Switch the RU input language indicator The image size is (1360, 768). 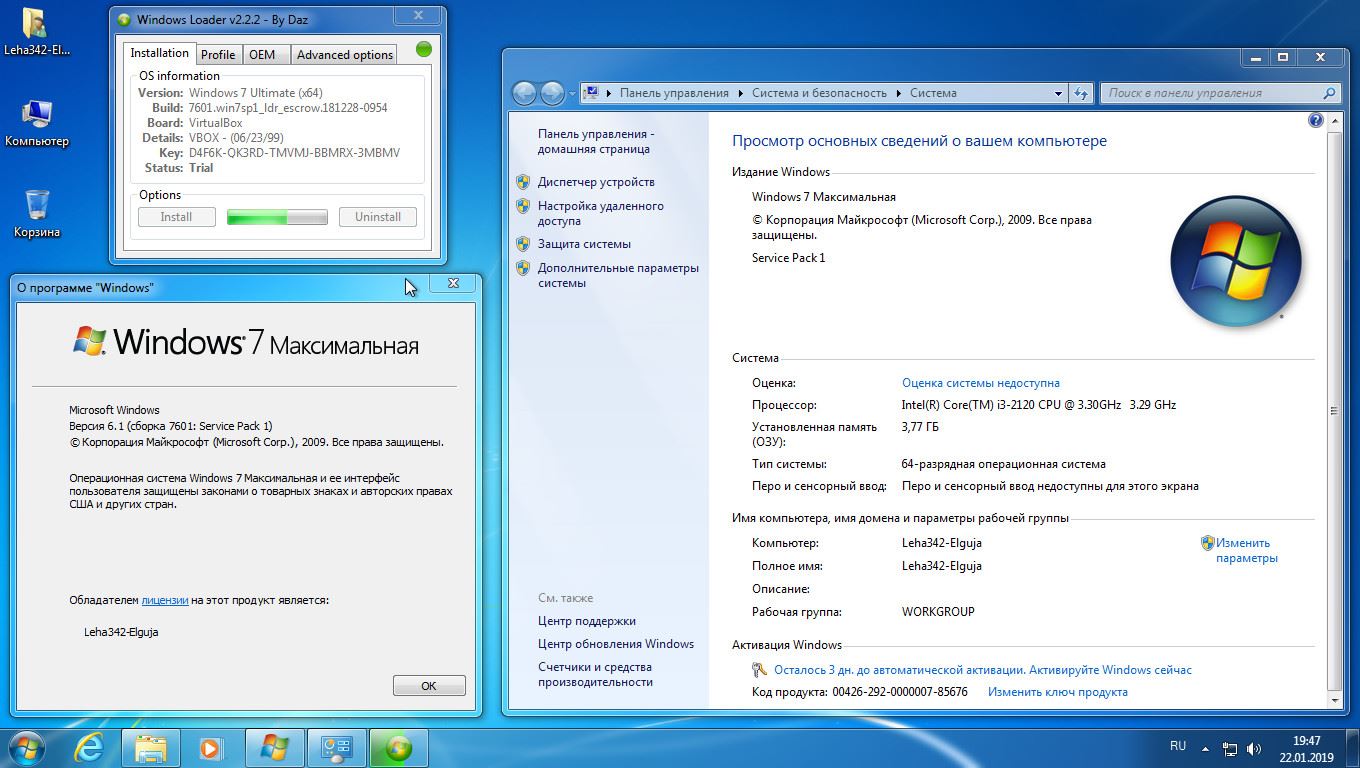point(1178,746)
